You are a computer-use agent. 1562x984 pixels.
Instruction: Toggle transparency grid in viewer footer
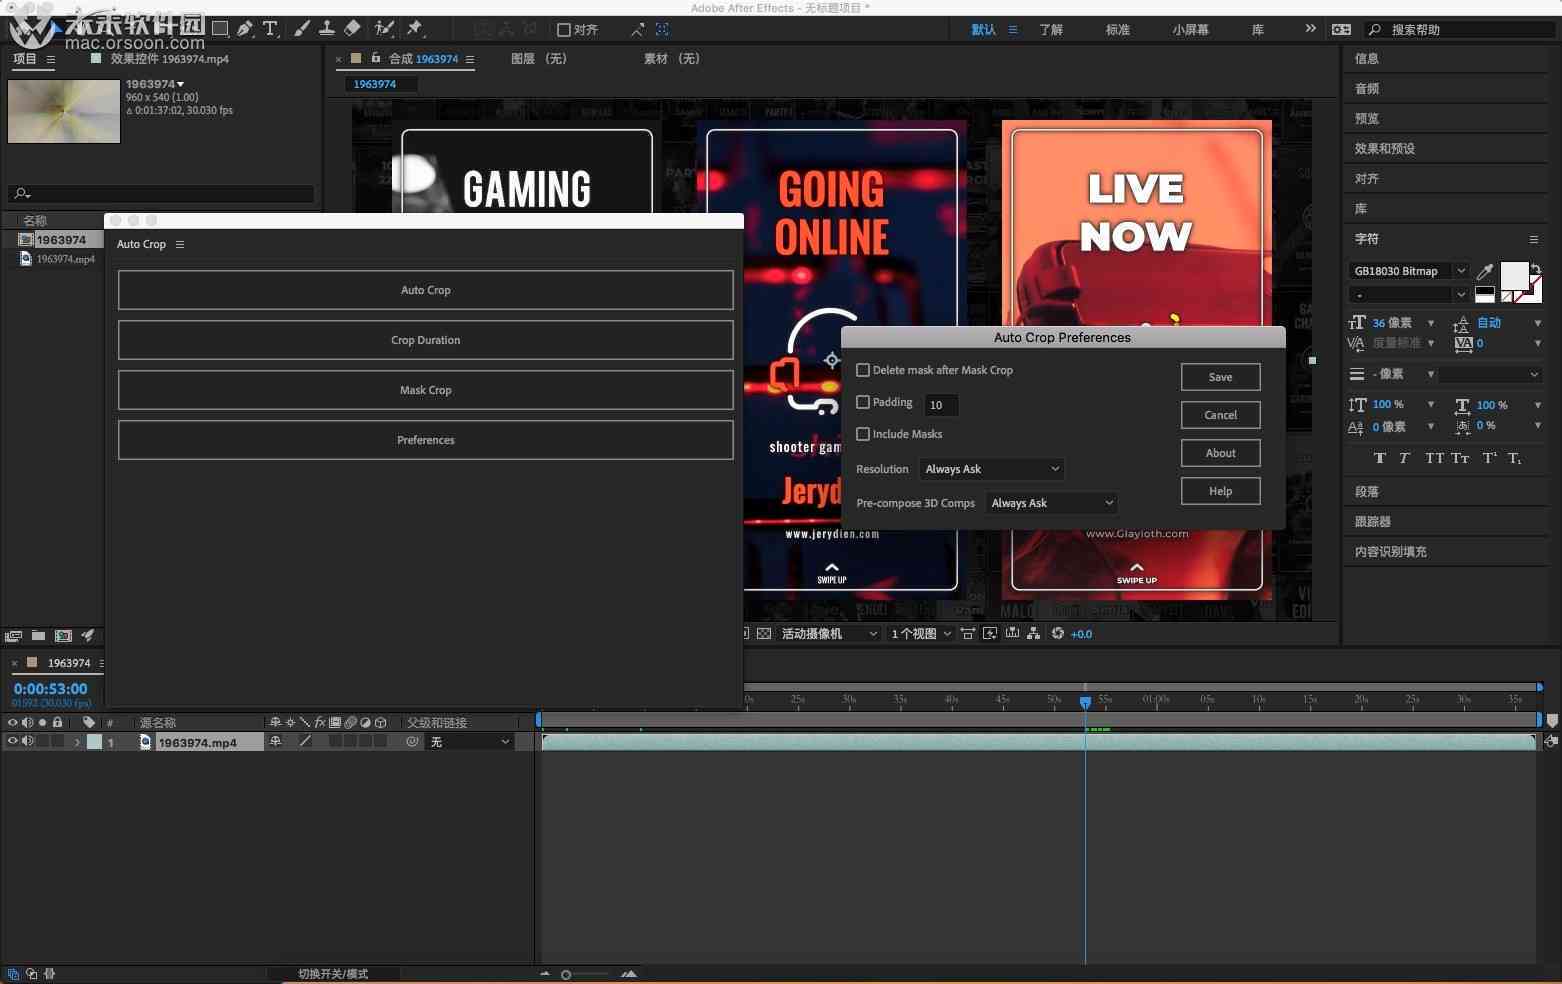point(764,634)
